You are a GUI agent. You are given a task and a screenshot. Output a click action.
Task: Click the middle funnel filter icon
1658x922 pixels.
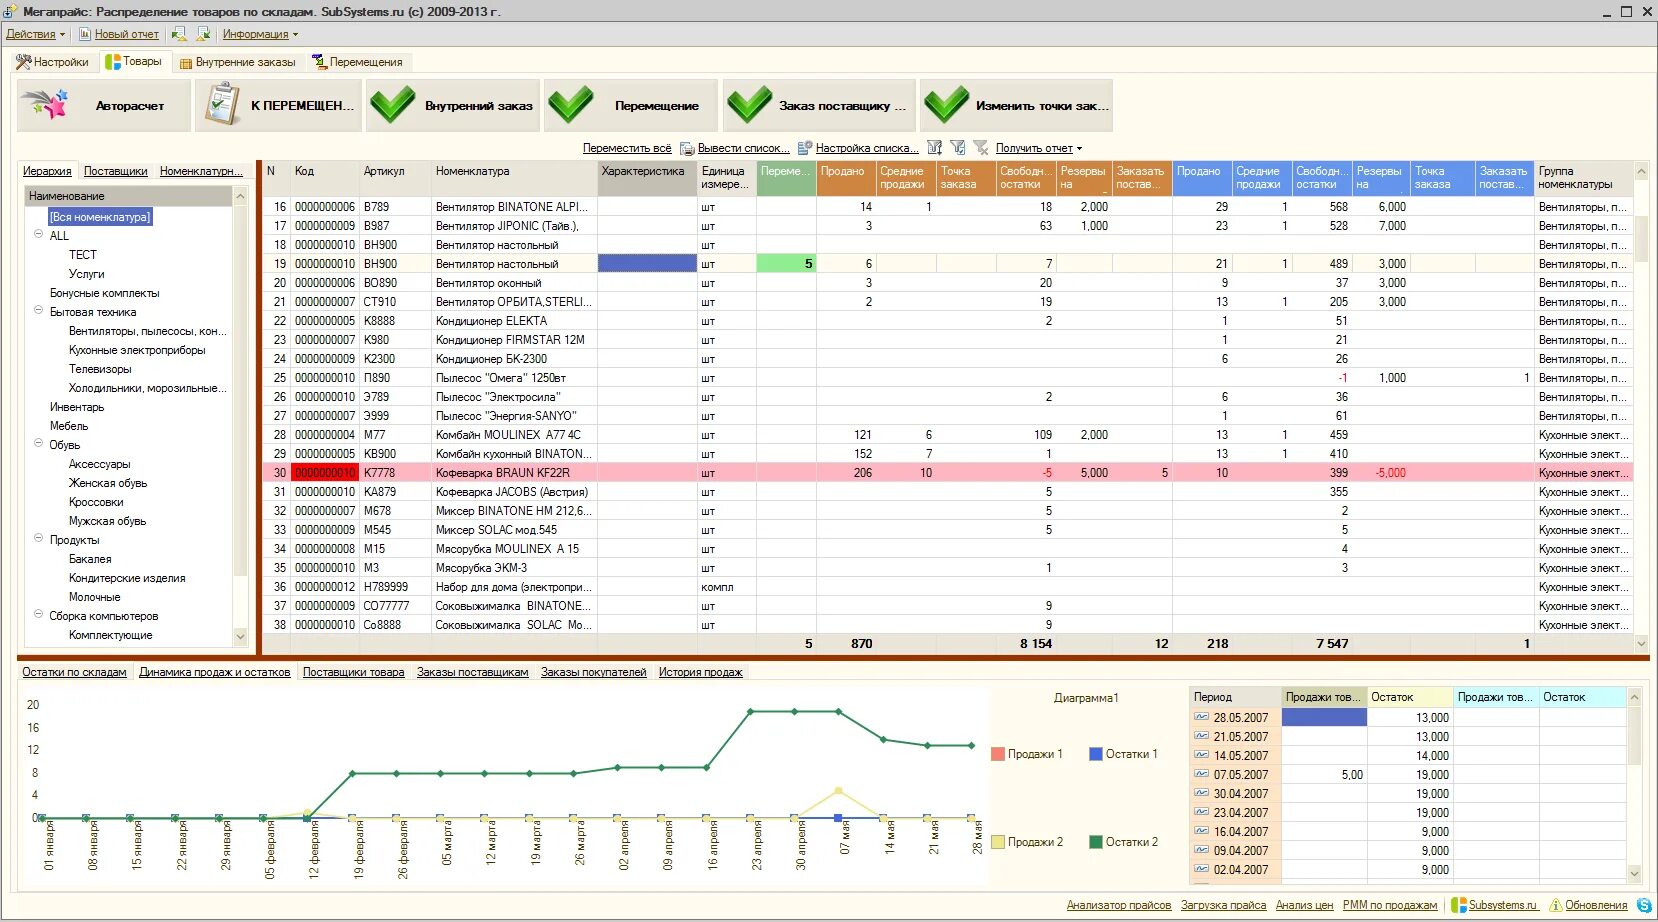(958, 148)
